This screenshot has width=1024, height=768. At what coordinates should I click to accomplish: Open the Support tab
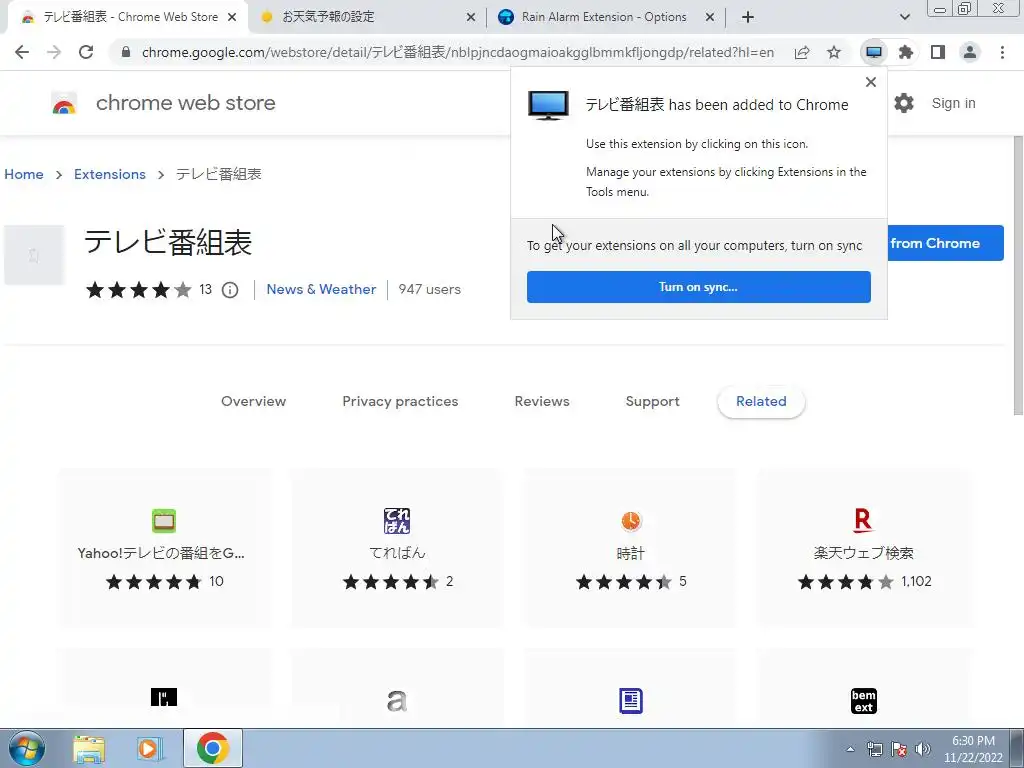(x=652, y=402)
